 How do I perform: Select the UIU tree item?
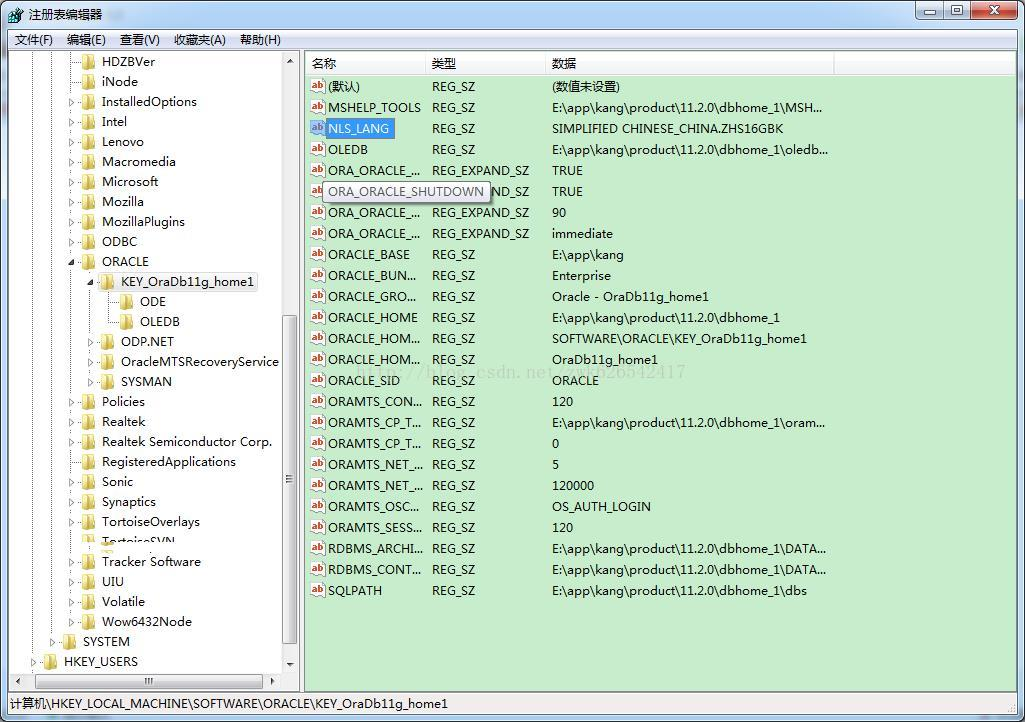click(112, 582)
